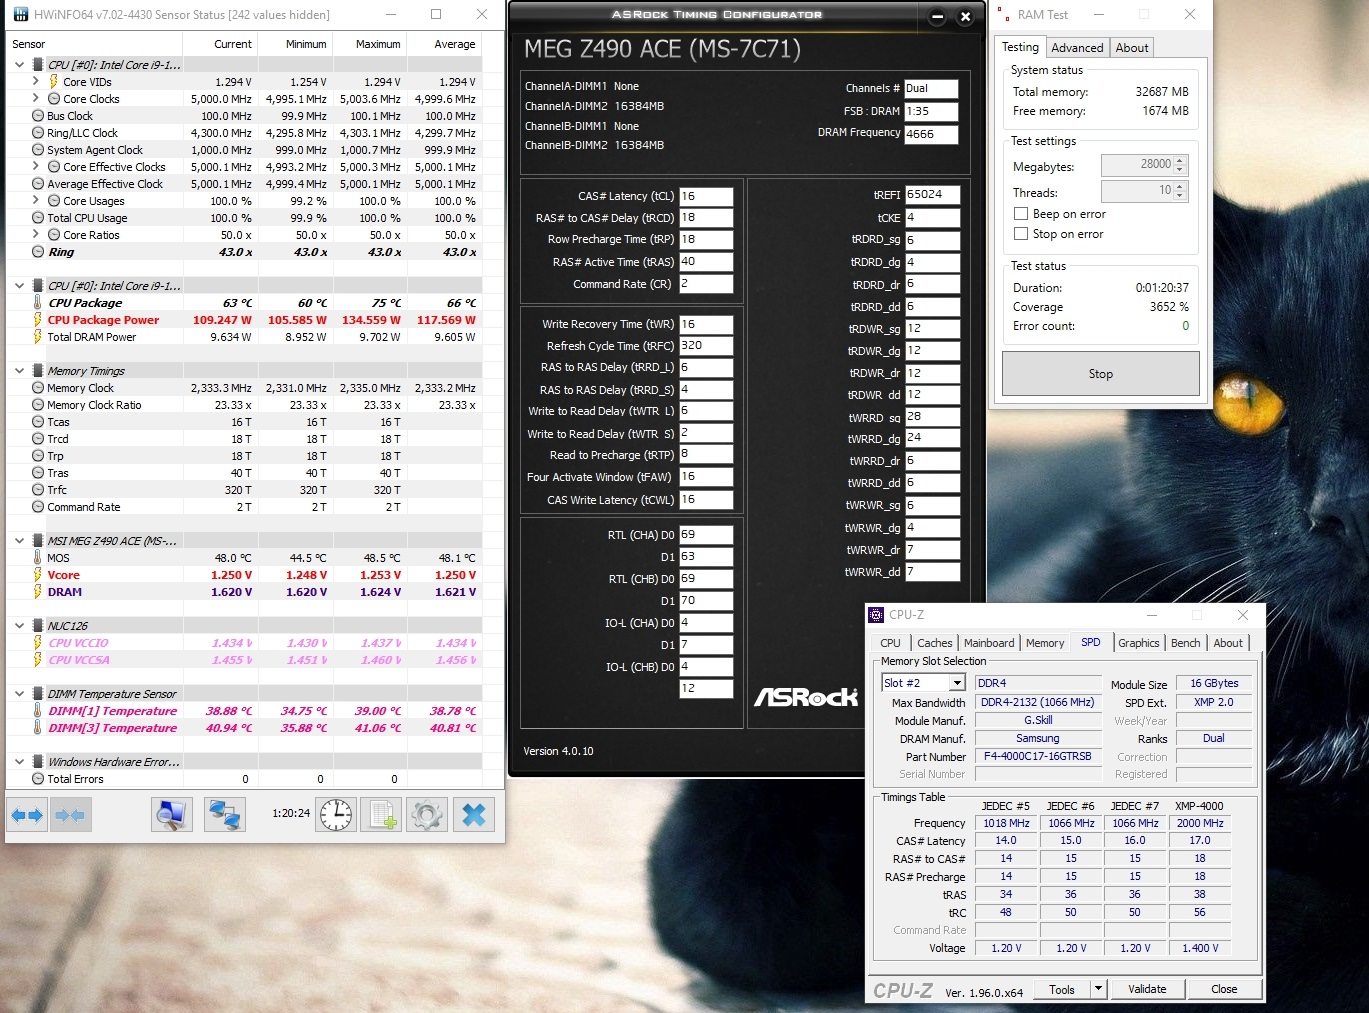Enable the Beep on error checkbox
The width and height of the screenshot is (1369, 1013).
click(x=1021, y=214)
